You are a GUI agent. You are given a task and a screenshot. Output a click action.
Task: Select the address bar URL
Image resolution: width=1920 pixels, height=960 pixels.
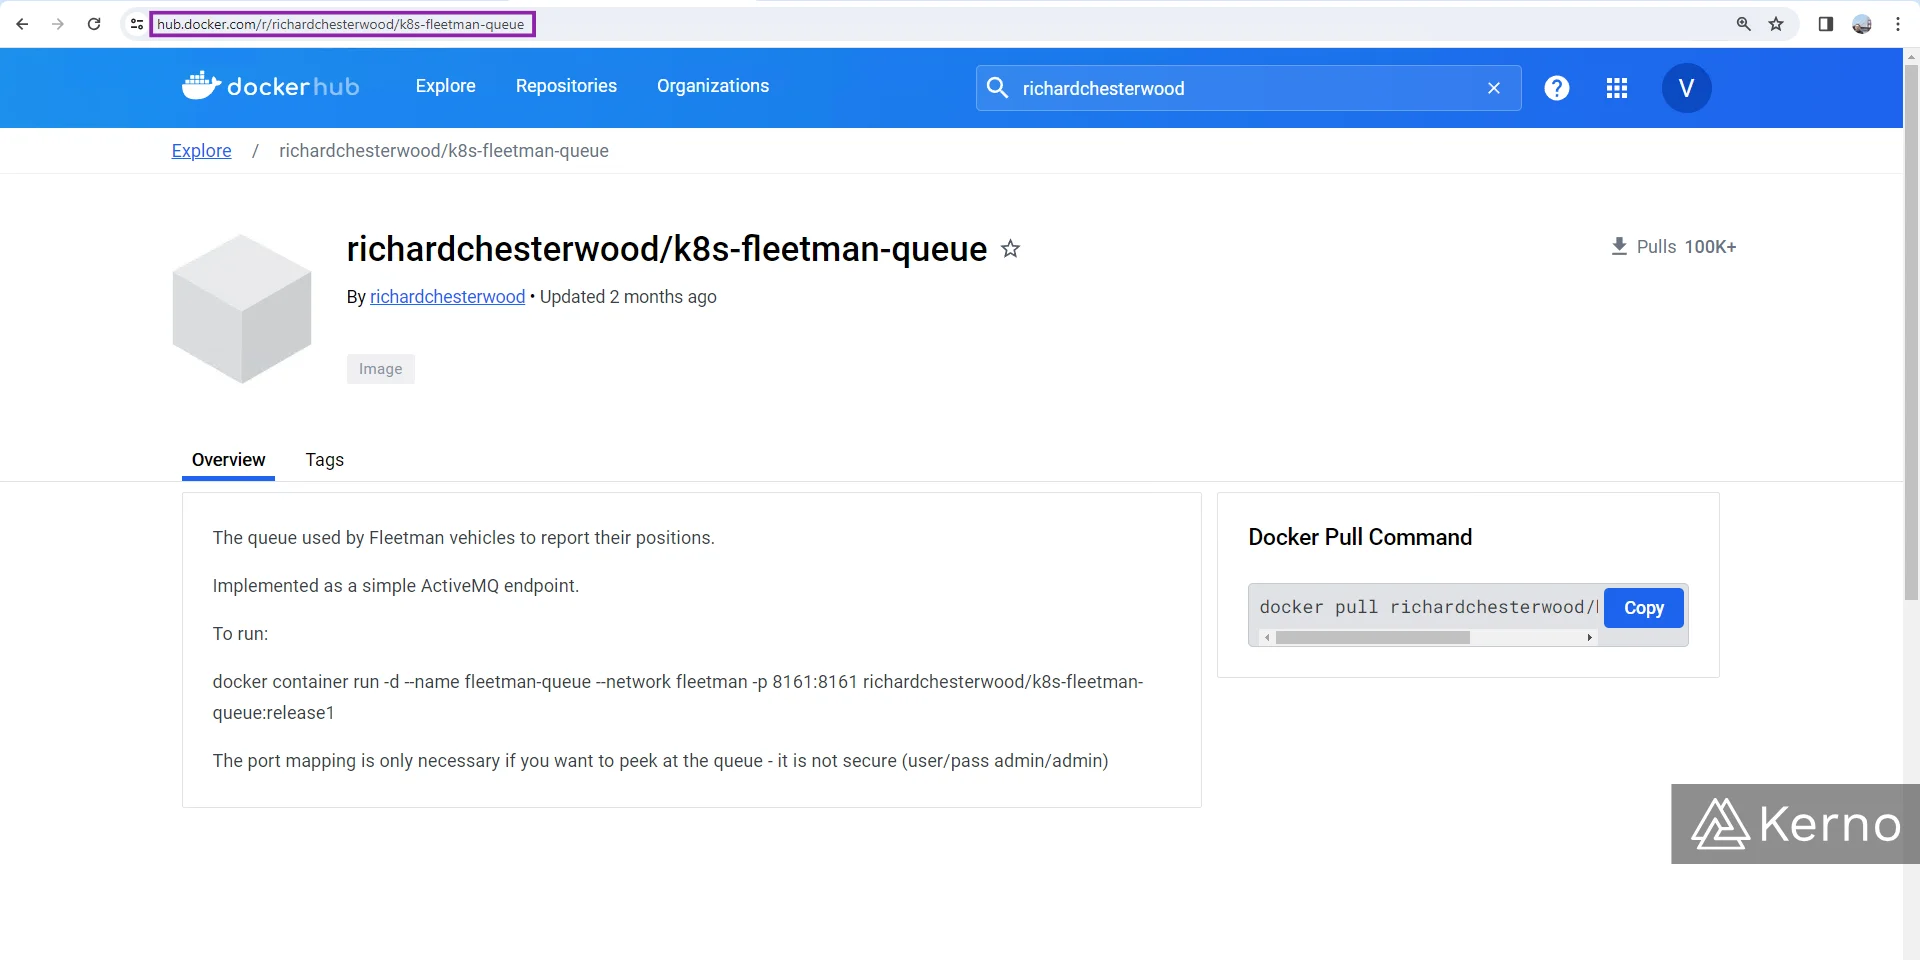(341, 24)
